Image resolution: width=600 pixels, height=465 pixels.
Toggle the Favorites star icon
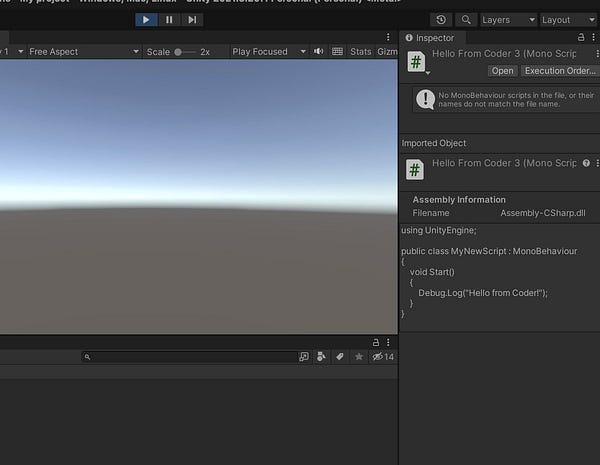tap(359, 357)
